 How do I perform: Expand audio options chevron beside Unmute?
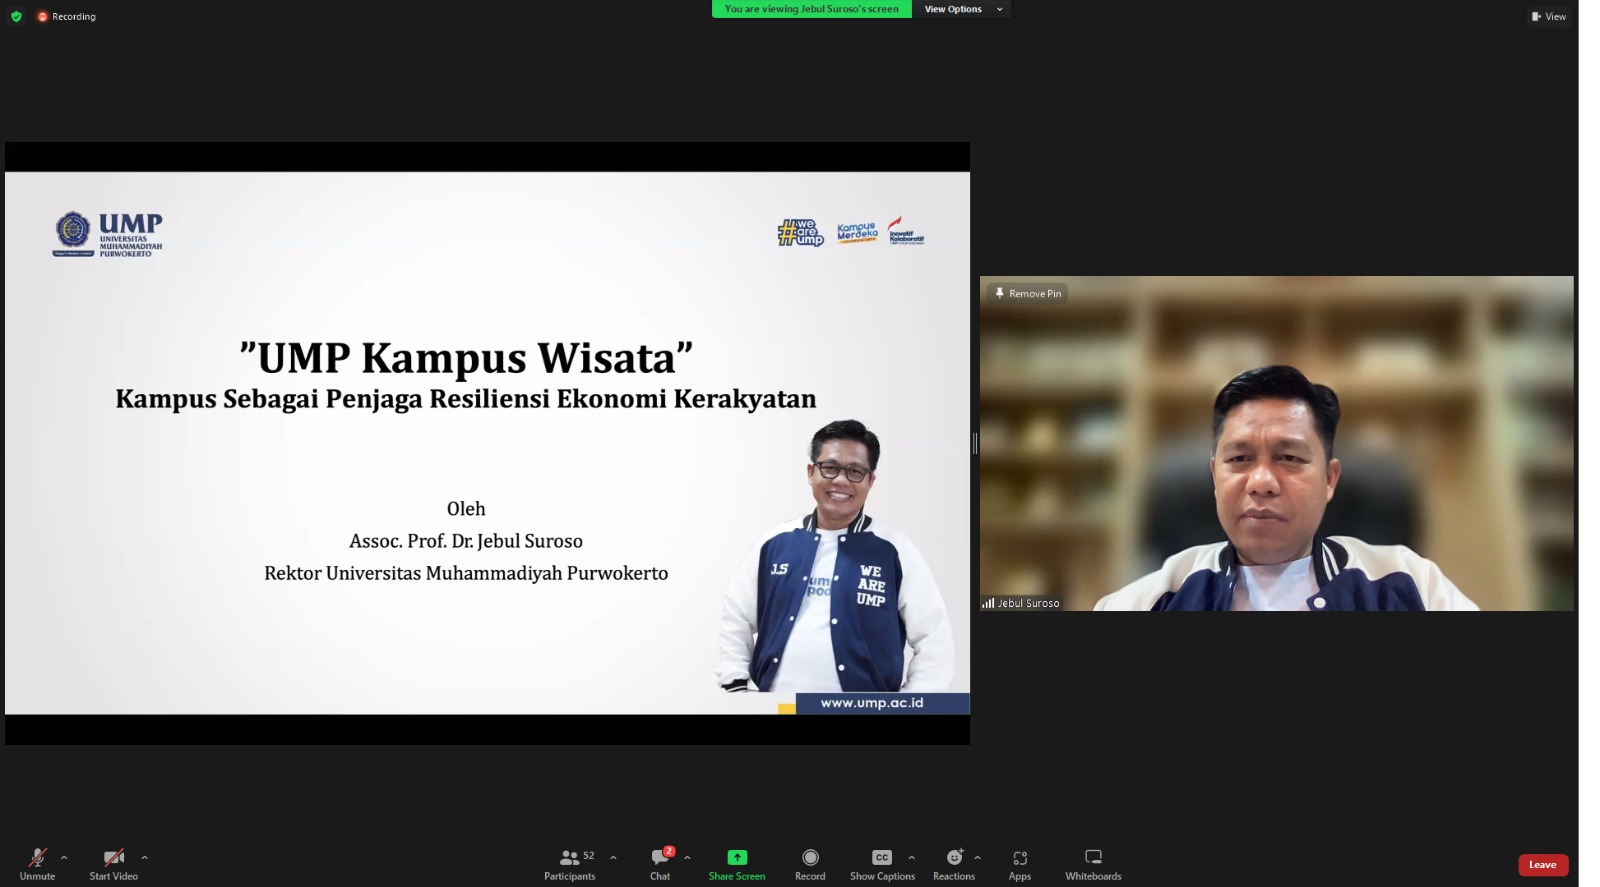tap(64, 858)
